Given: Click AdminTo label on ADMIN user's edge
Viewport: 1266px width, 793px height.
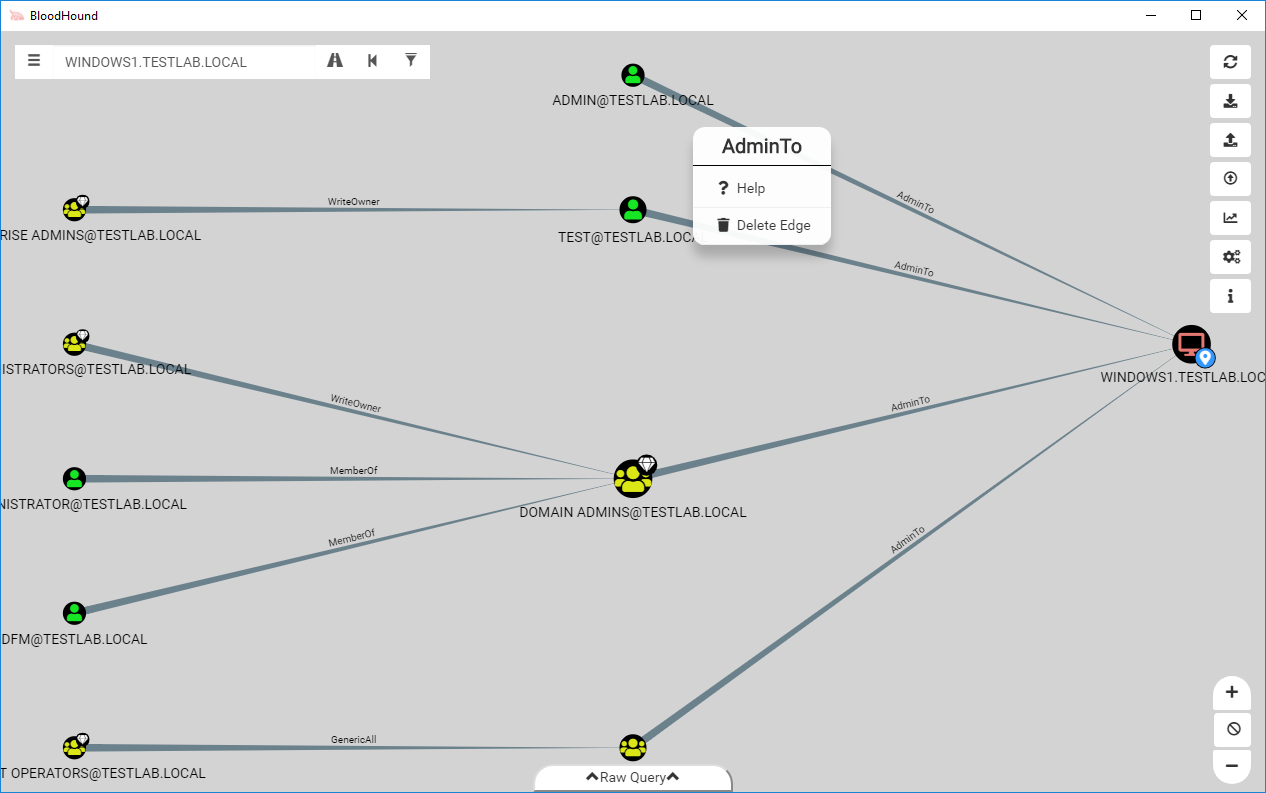Looking at the screenshot, I should pyautogui.click(x=915, y=203).
